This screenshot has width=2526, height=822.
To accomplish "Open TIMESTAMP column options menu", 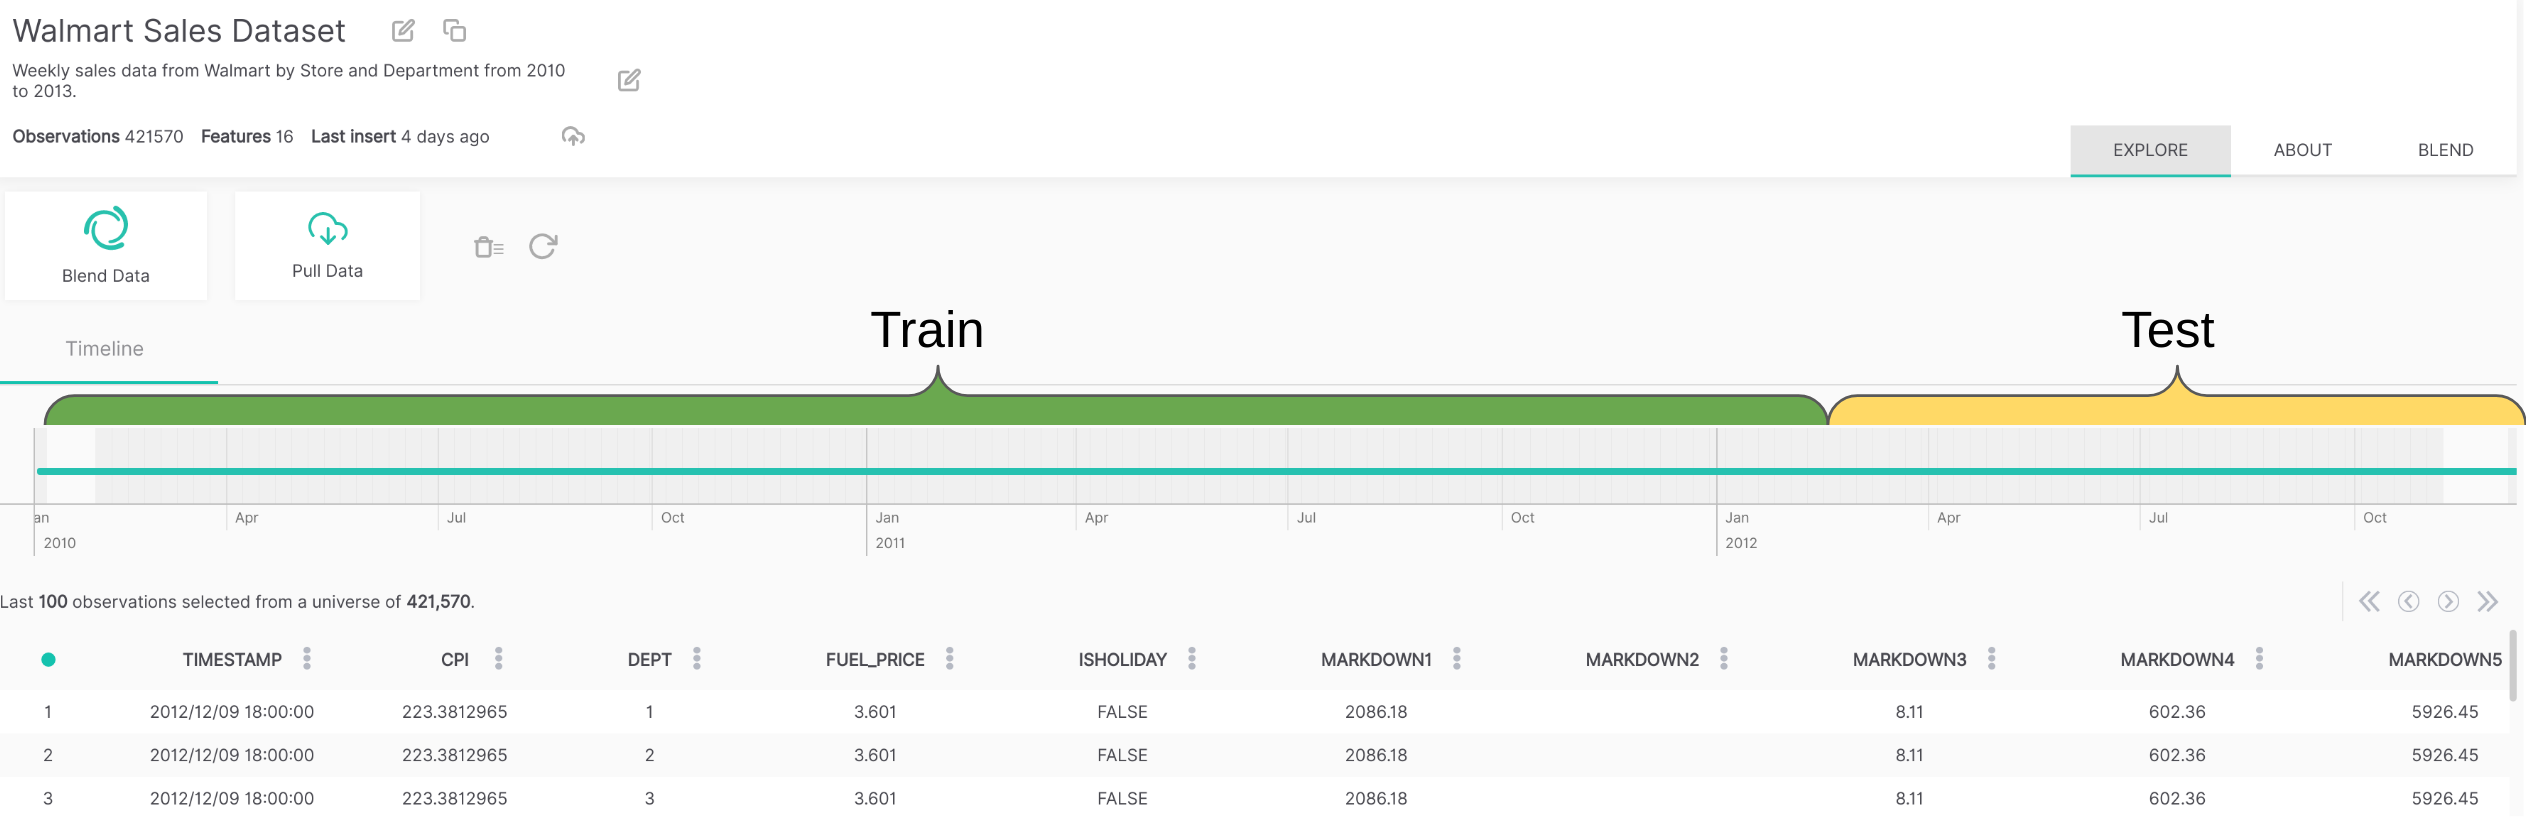I will coord(307,658).
